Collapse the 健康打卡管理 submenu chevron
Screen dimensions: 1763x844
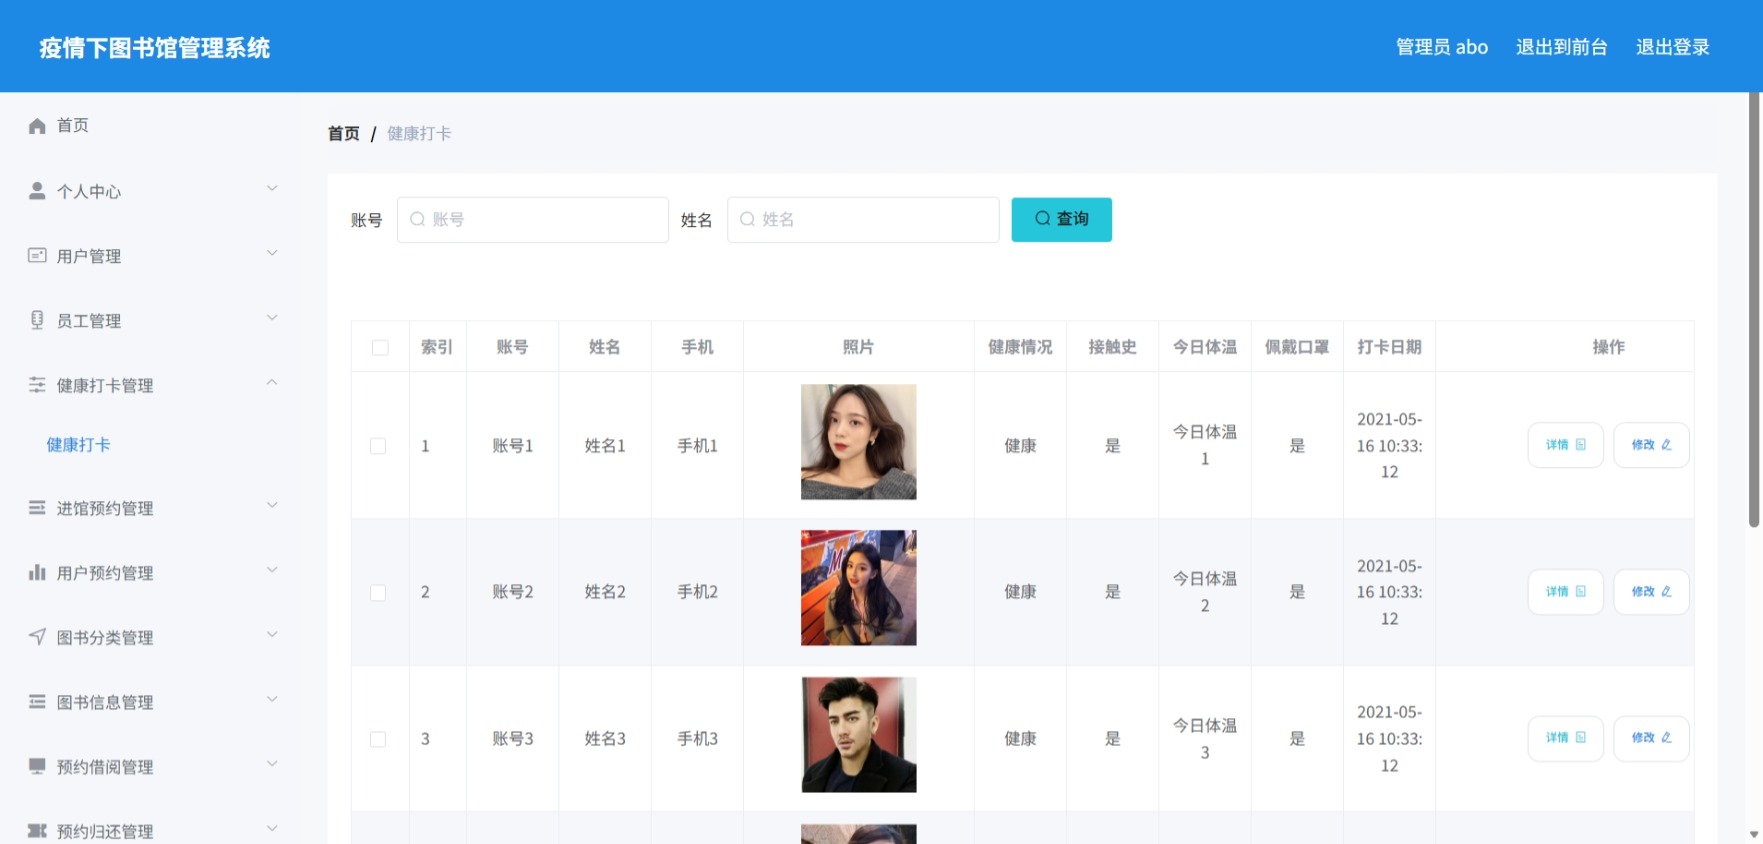(272, 383)
